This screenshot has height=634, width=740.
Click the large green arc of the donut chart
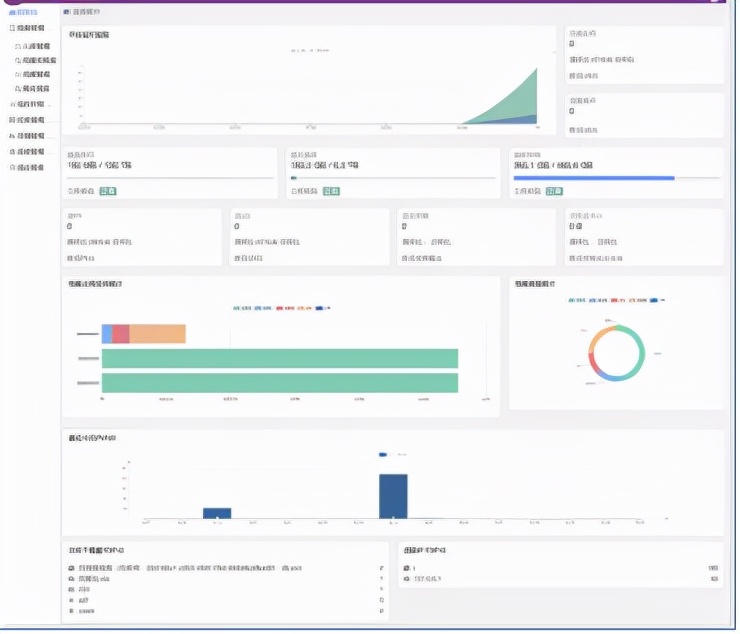641,352
